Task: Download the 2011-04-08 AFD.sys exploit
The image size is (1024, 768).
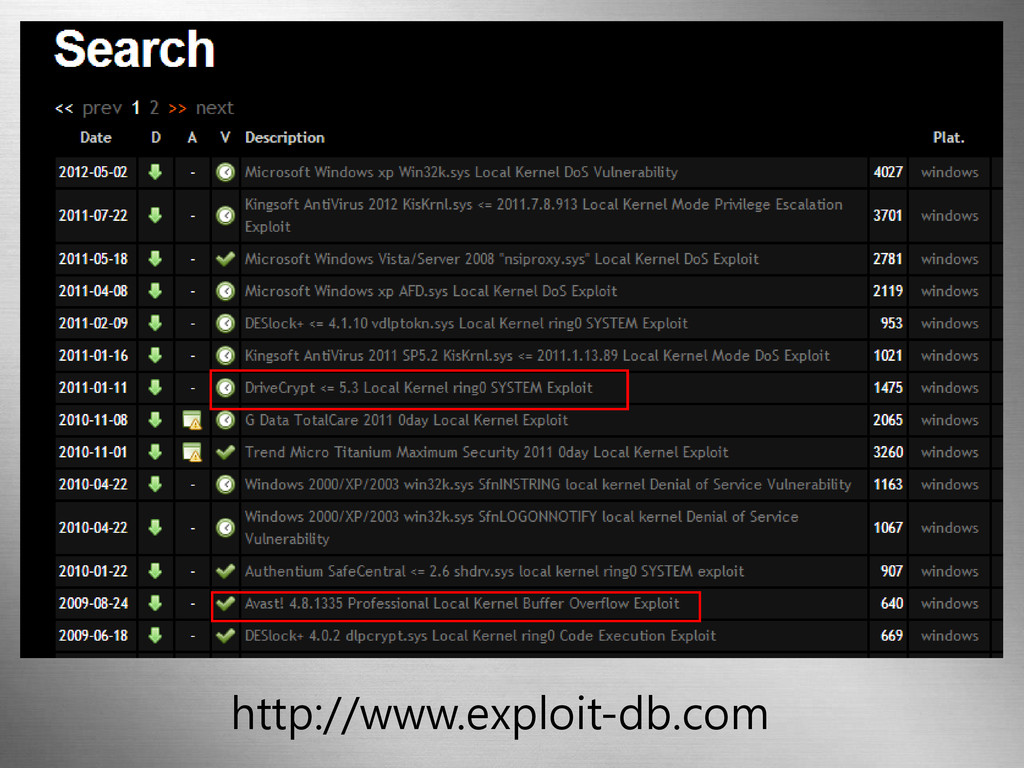Action: 155,291
